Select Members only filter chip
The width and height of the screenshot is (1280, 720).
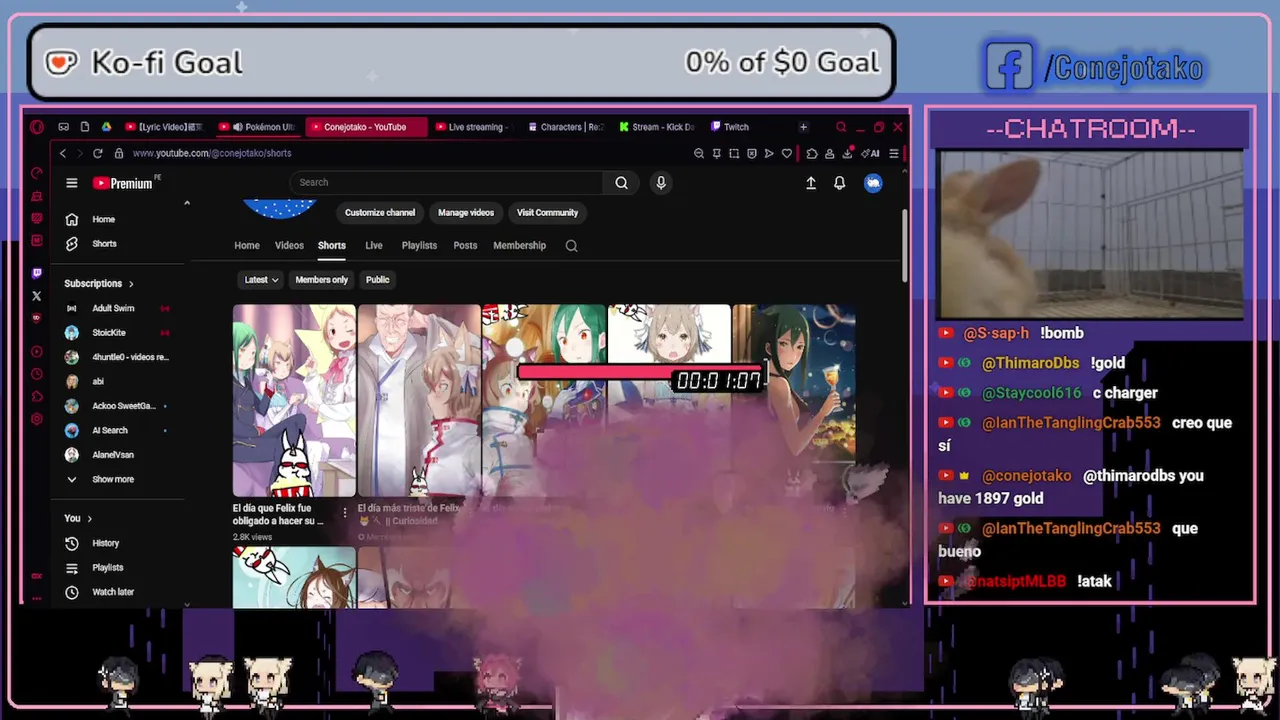pos(322,280)
